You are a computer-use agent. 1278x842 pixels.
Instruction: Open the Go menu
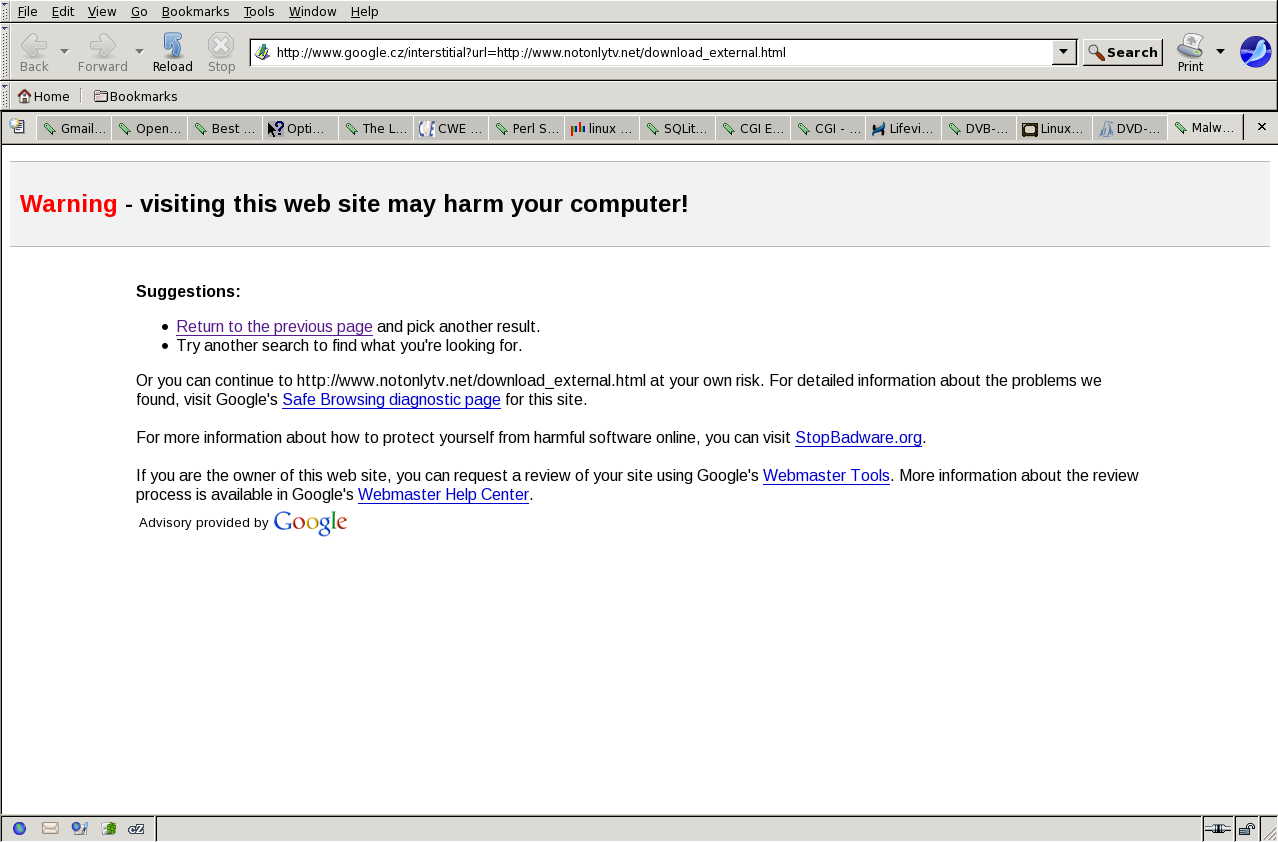click(x=139, y=11)
